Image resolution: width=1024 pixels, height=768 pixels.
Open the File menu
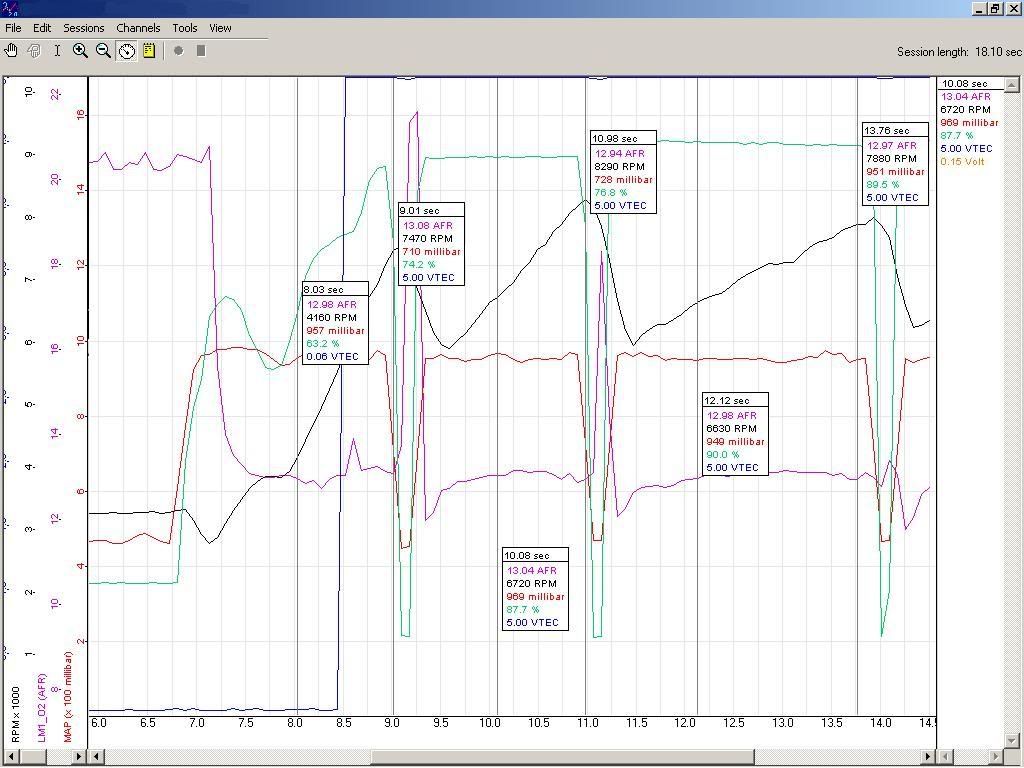tap(13, 28)
